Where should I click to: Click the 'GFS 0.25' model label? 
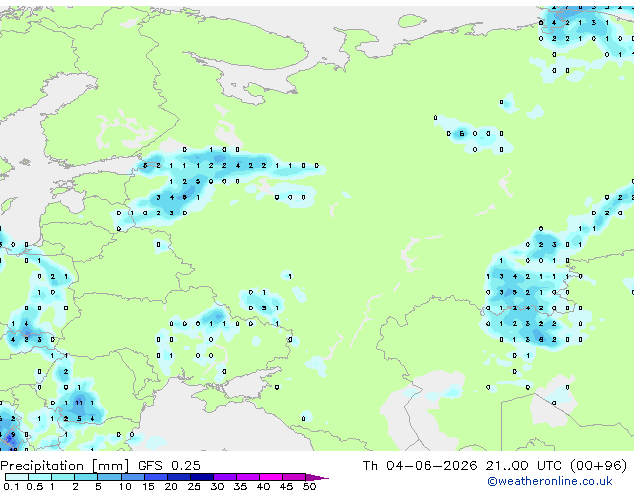(x=169, y=466)
